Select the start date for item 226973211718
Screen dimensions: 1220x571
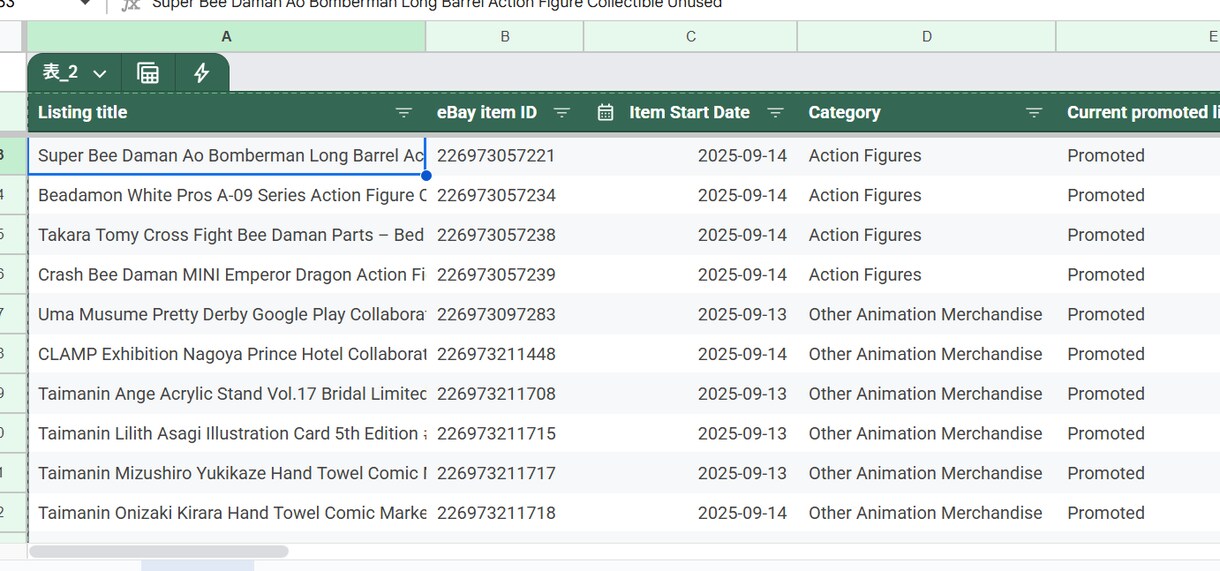[x=691, y=513]
